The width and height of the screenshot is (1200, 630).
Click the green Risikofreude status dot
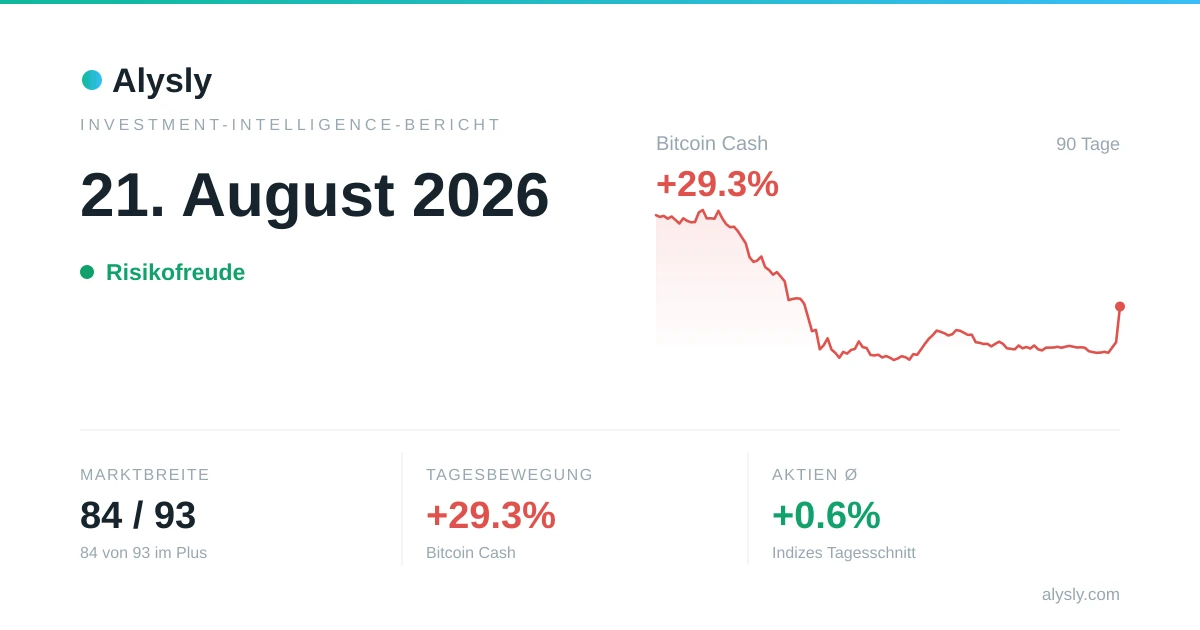click(87, 272)
